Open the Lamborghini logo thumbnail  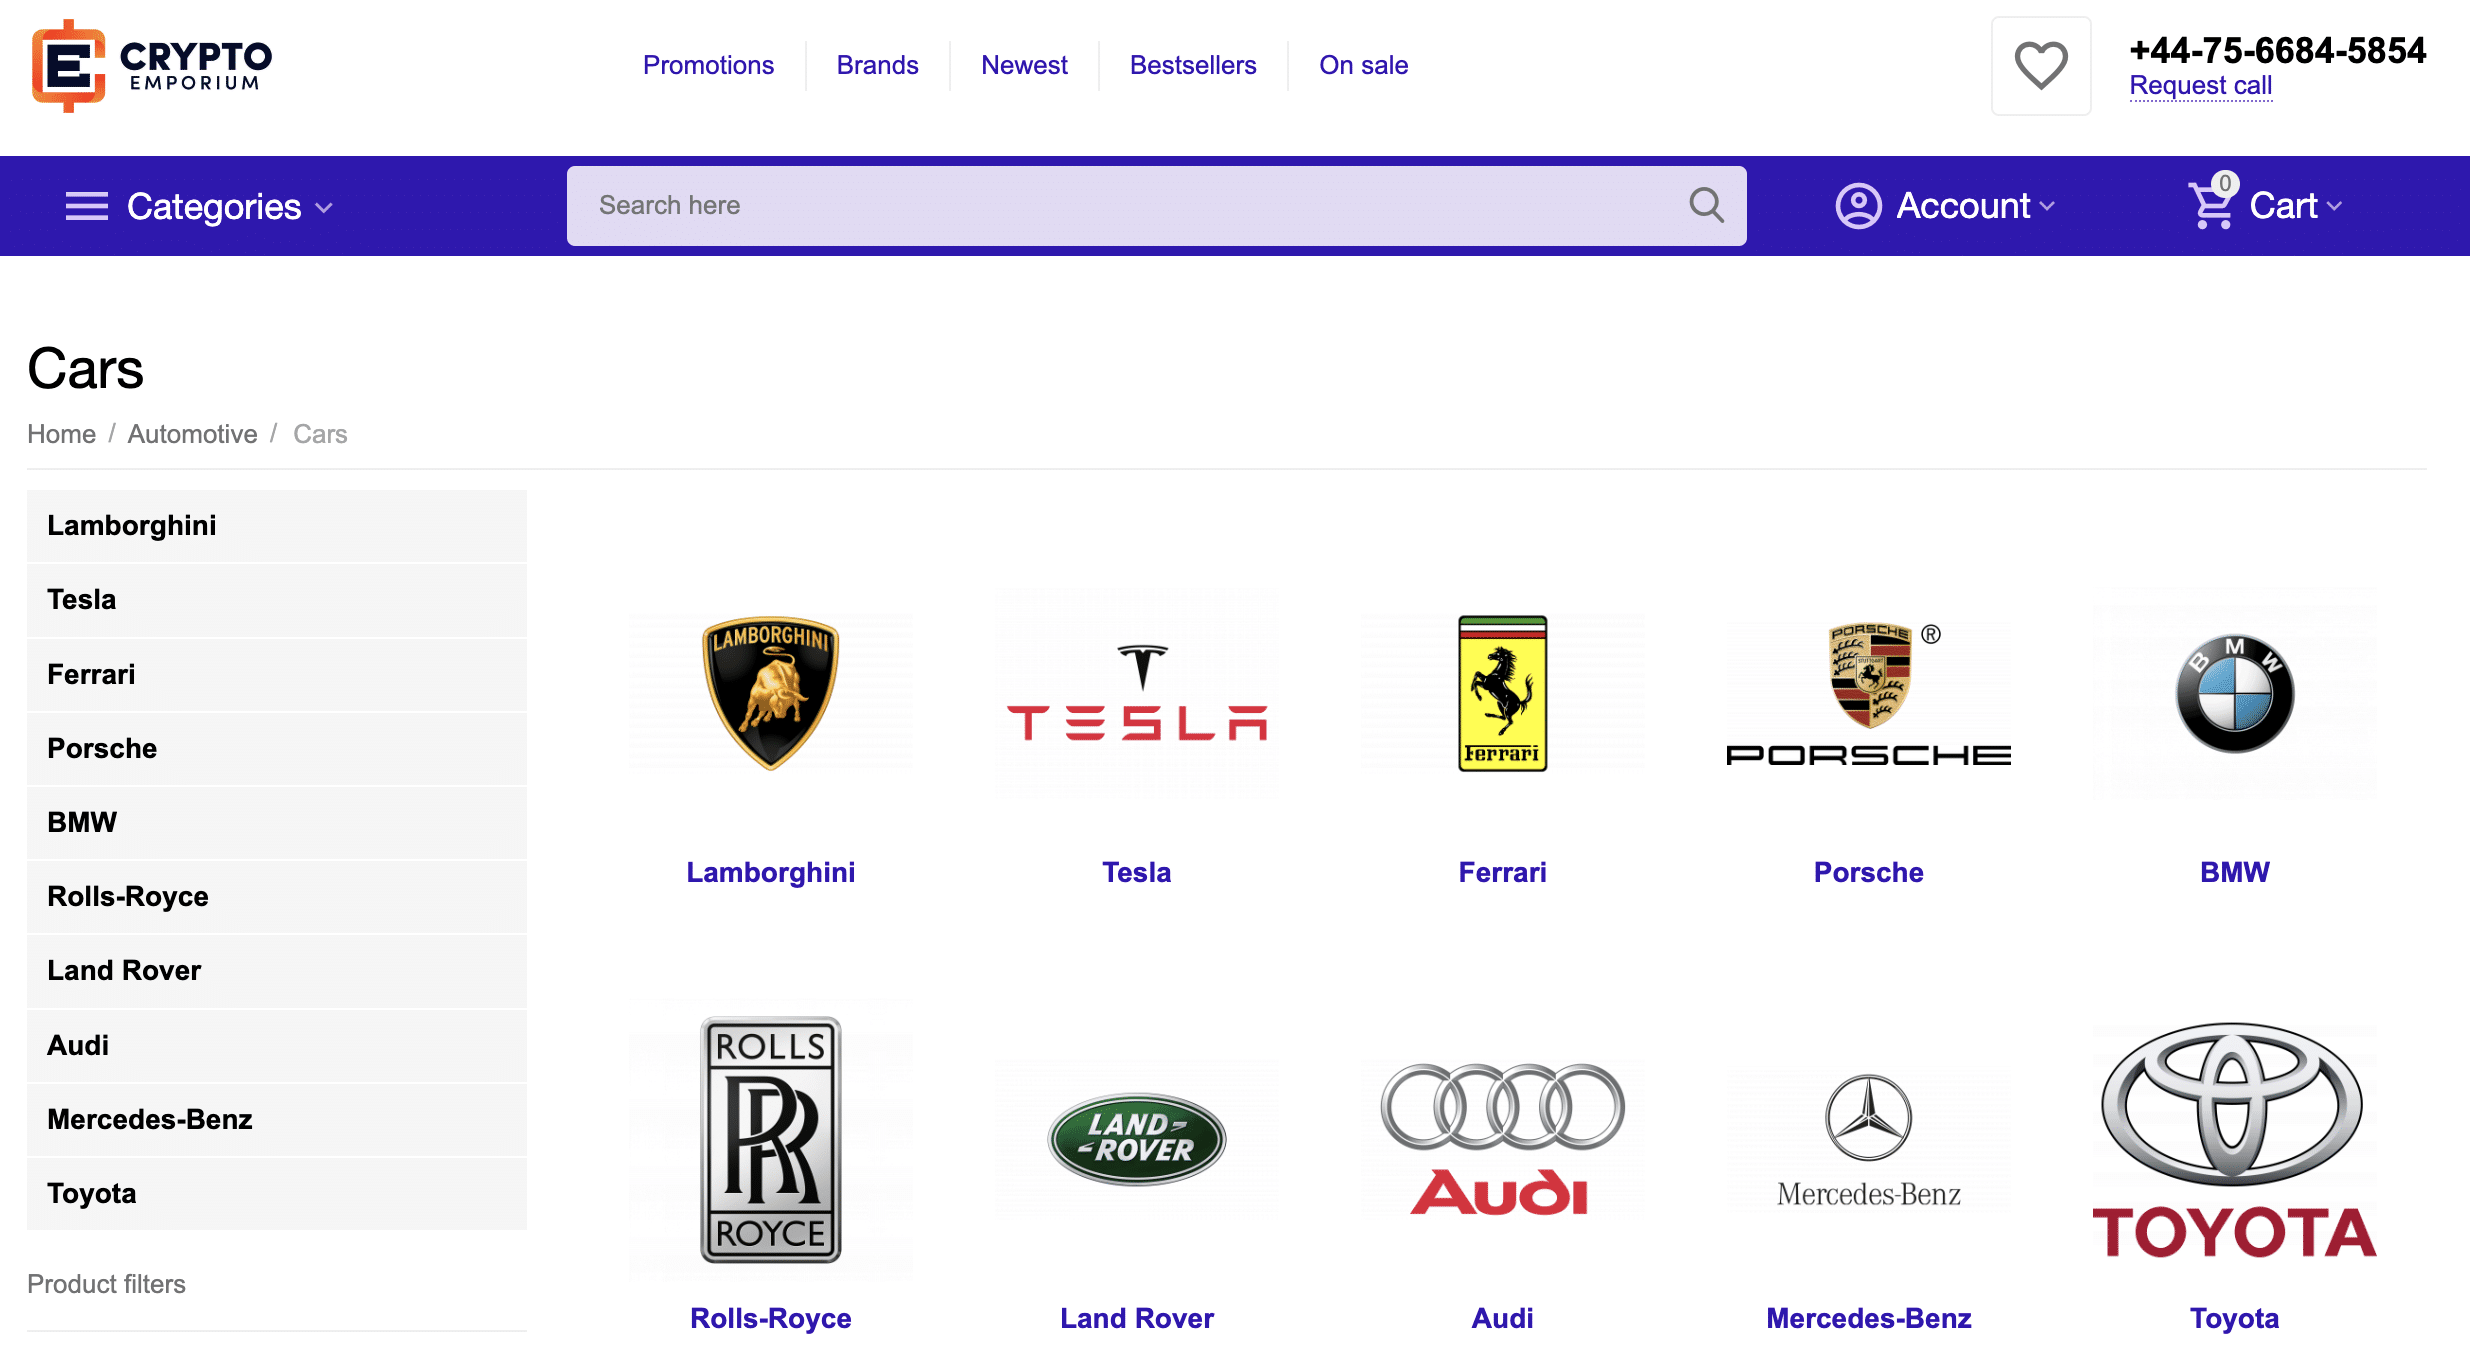coord(770,693)
